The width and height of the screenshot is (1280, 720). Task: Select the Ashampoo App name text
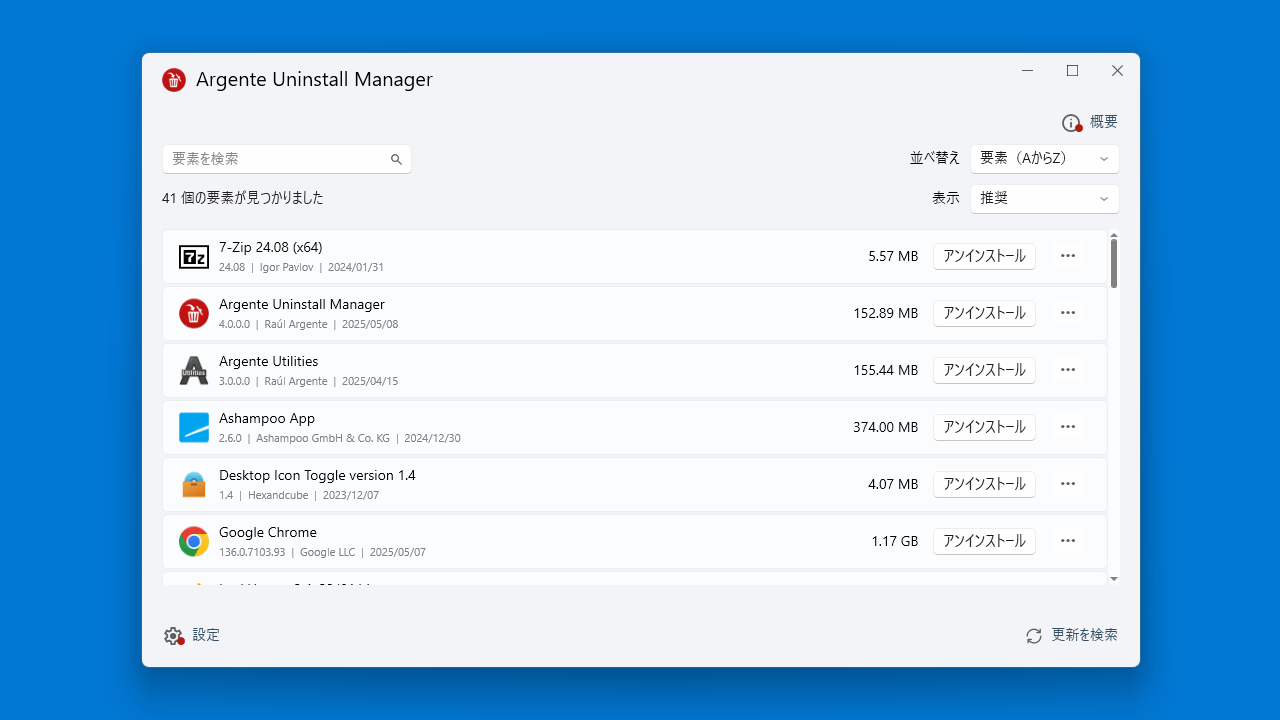point(267,418)
